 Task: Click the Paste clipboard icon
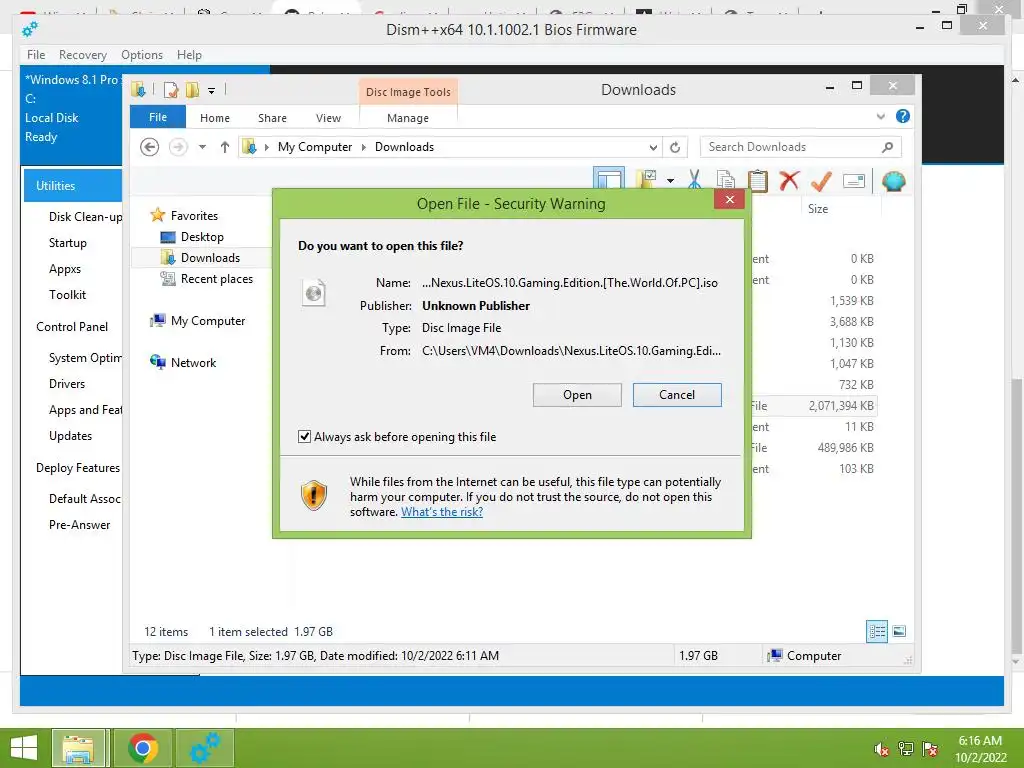tap(758, 180)
